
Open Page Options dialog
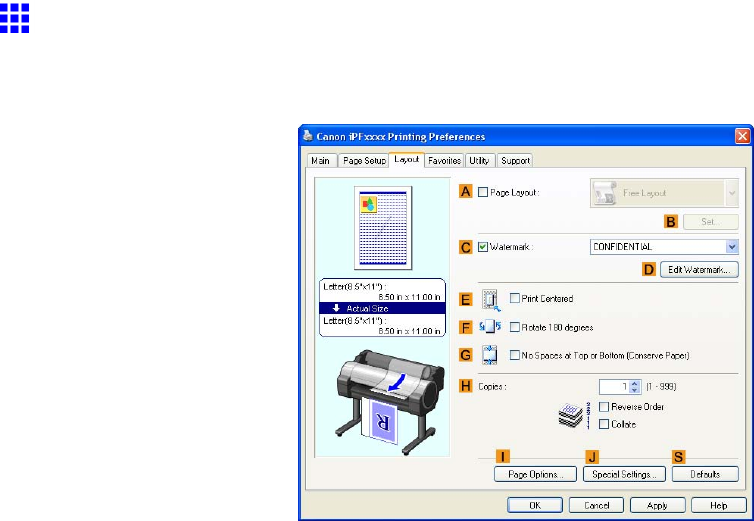535,474
